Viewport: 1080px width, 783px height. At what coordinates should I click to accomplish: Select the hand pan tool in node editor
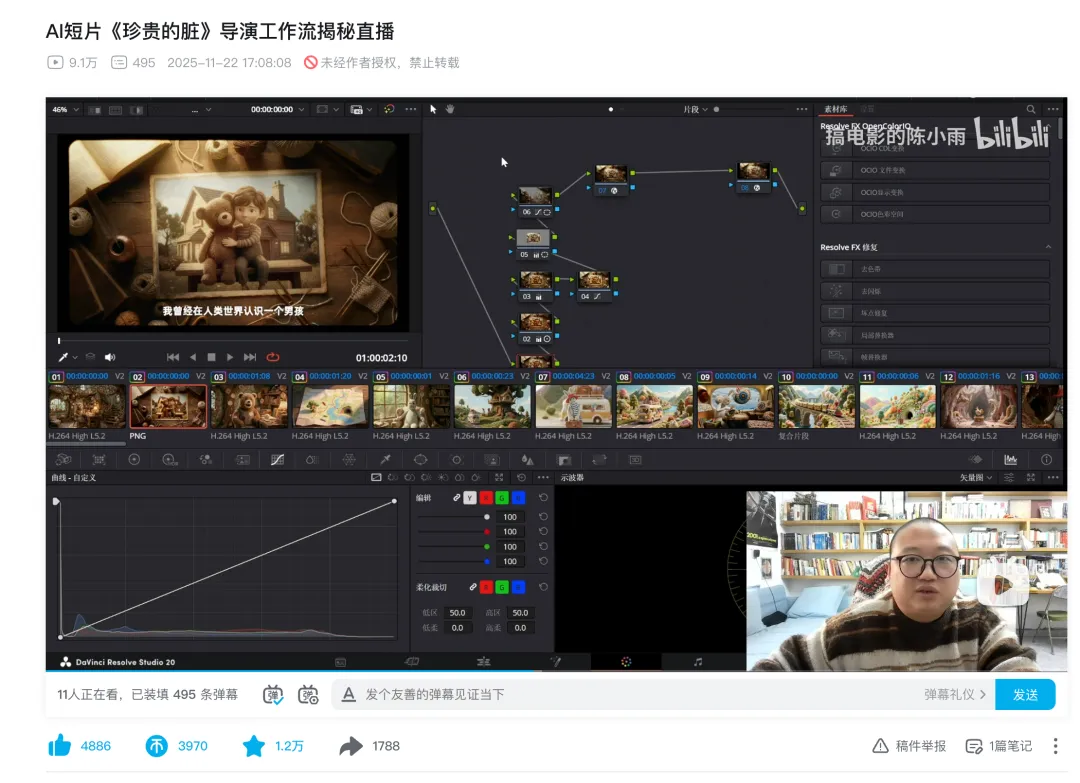tap(450, 109)
